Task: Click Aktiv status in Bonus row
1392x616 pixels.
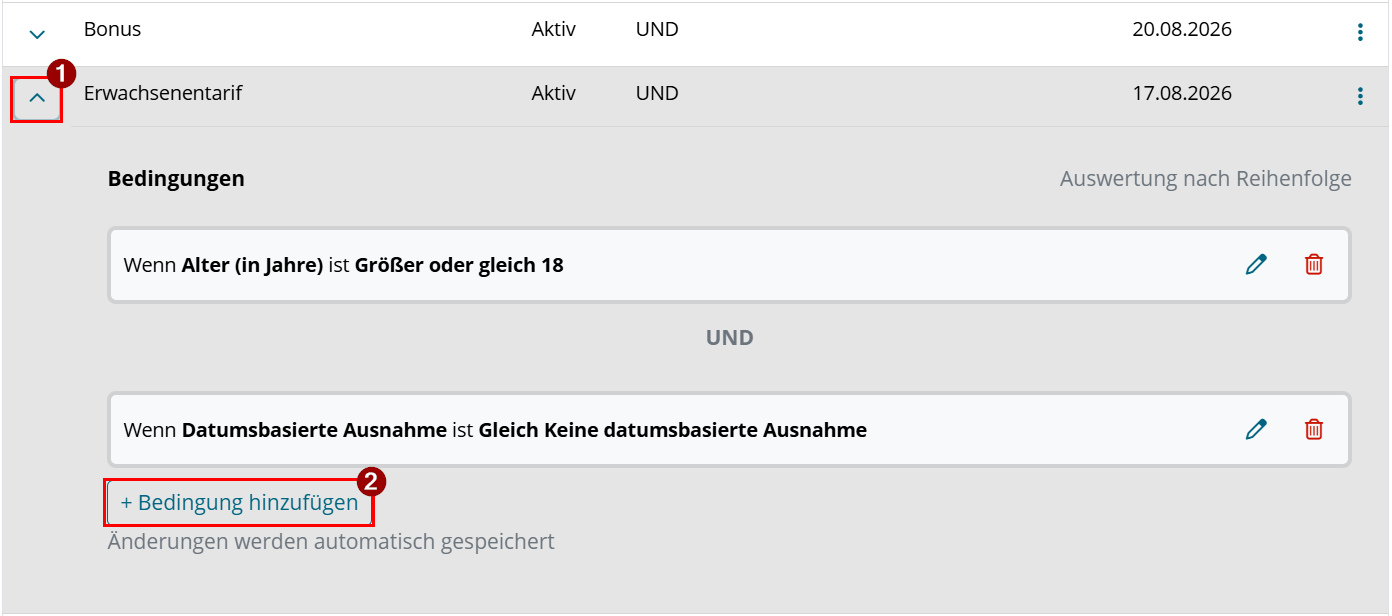Action: 554,29
